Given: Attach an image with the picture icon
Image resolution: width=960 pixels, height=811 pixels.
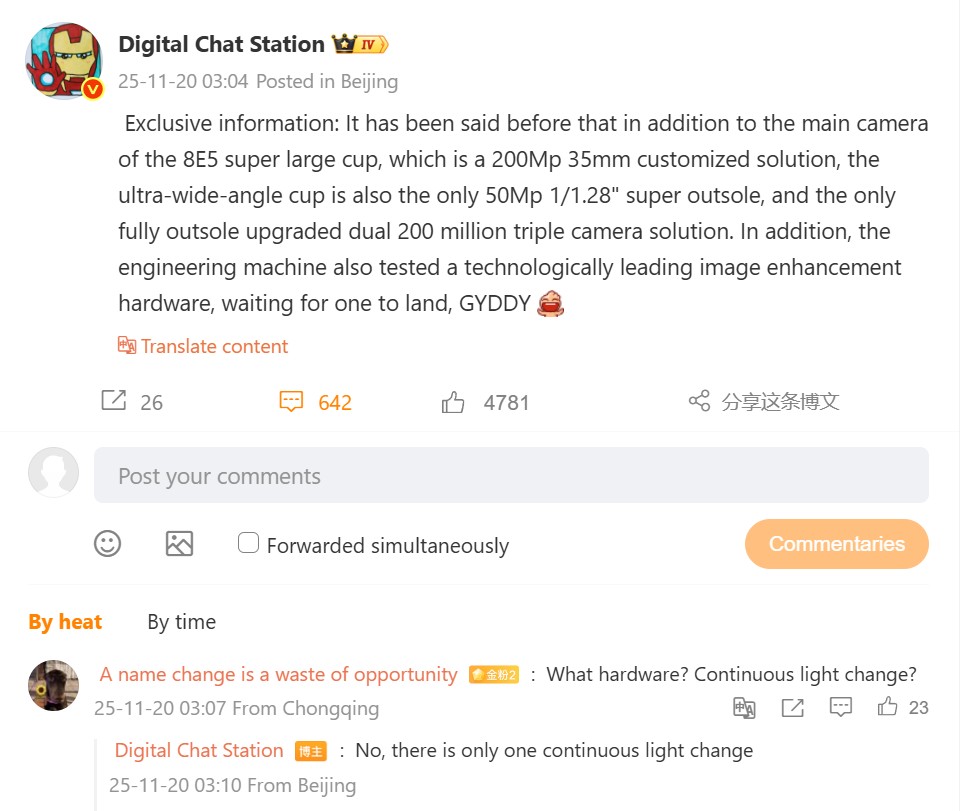Looking at the screenshot, I should click(179, 544).
